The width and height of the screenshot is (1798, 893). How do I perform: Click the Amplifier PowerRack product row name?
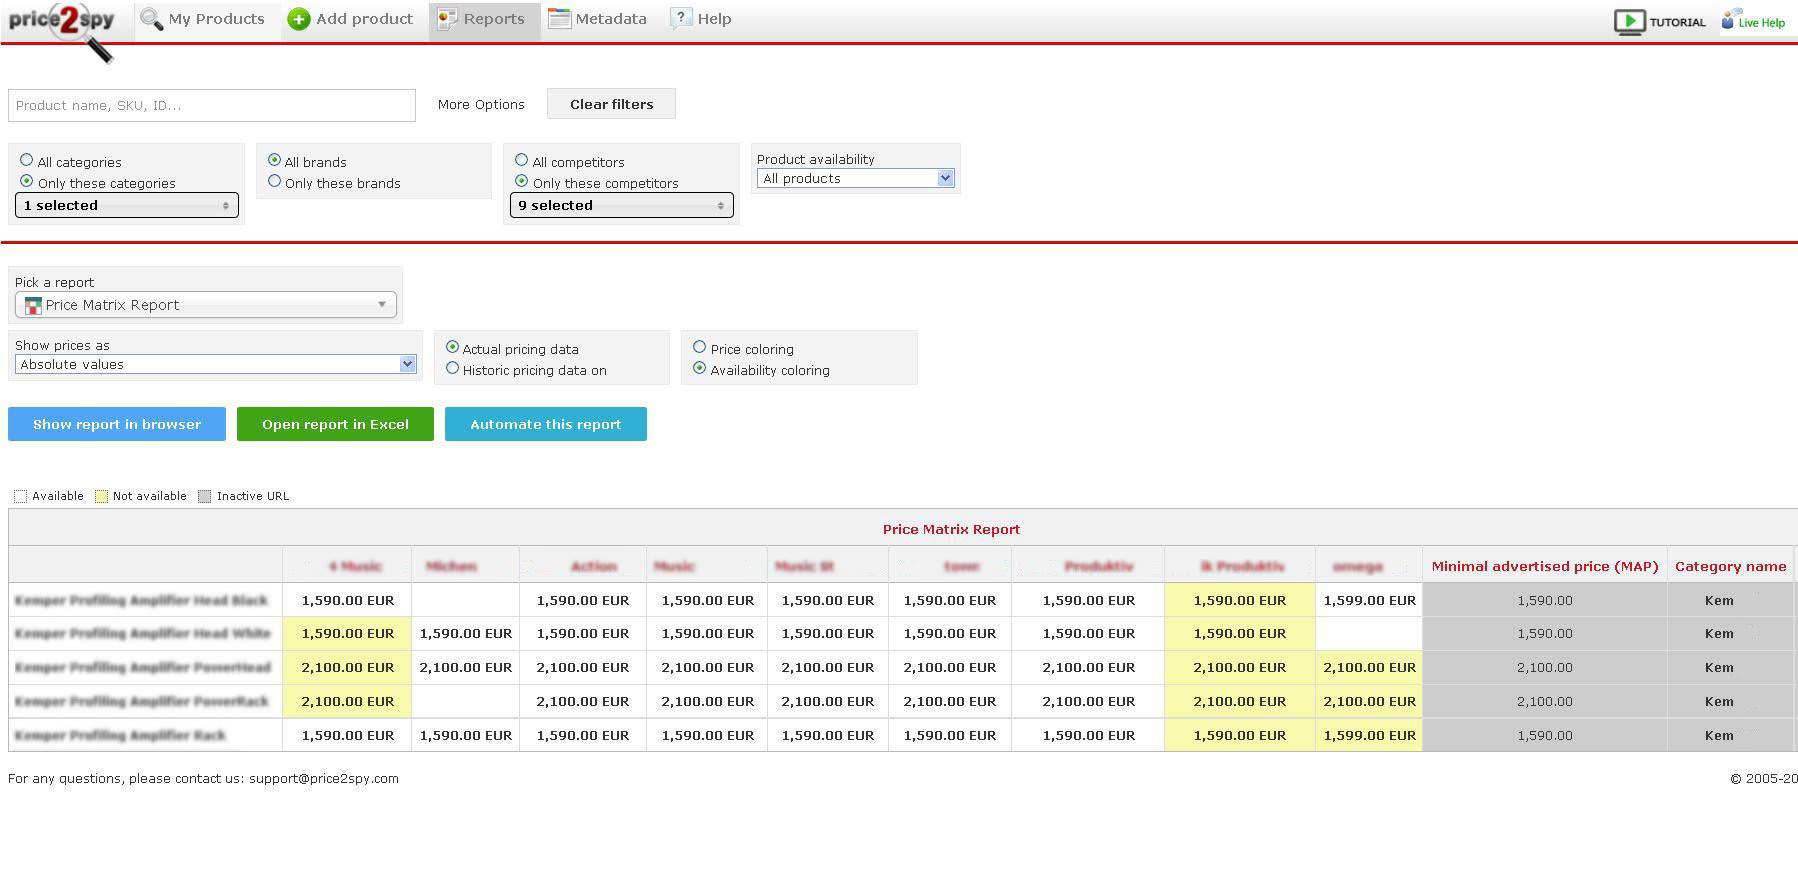pos(142,701)
